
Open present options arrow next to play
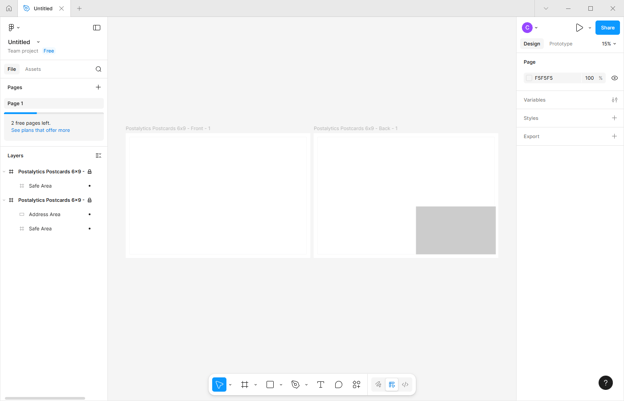(589, 28)
